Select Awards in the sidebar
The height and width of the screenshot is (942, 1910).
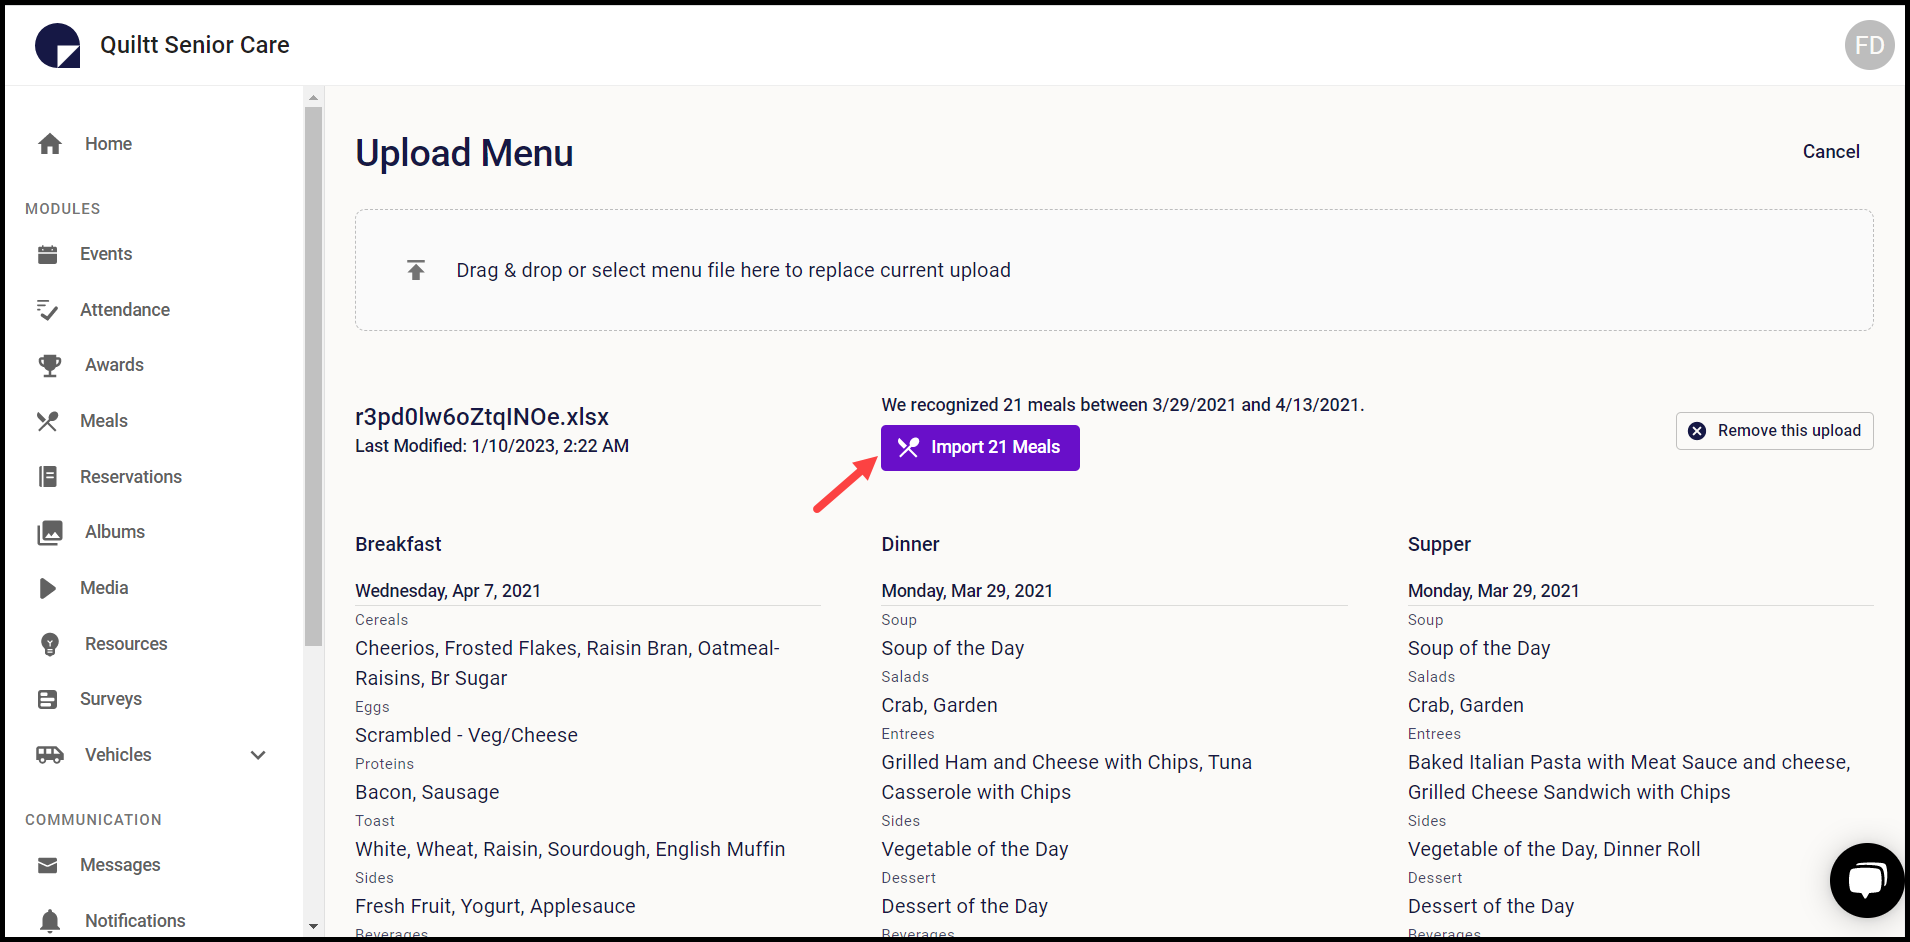114,365
